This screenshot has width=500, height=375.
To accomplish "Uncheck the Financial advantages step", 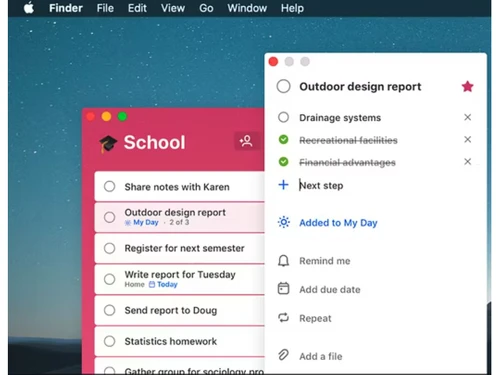I will [283, 162].
